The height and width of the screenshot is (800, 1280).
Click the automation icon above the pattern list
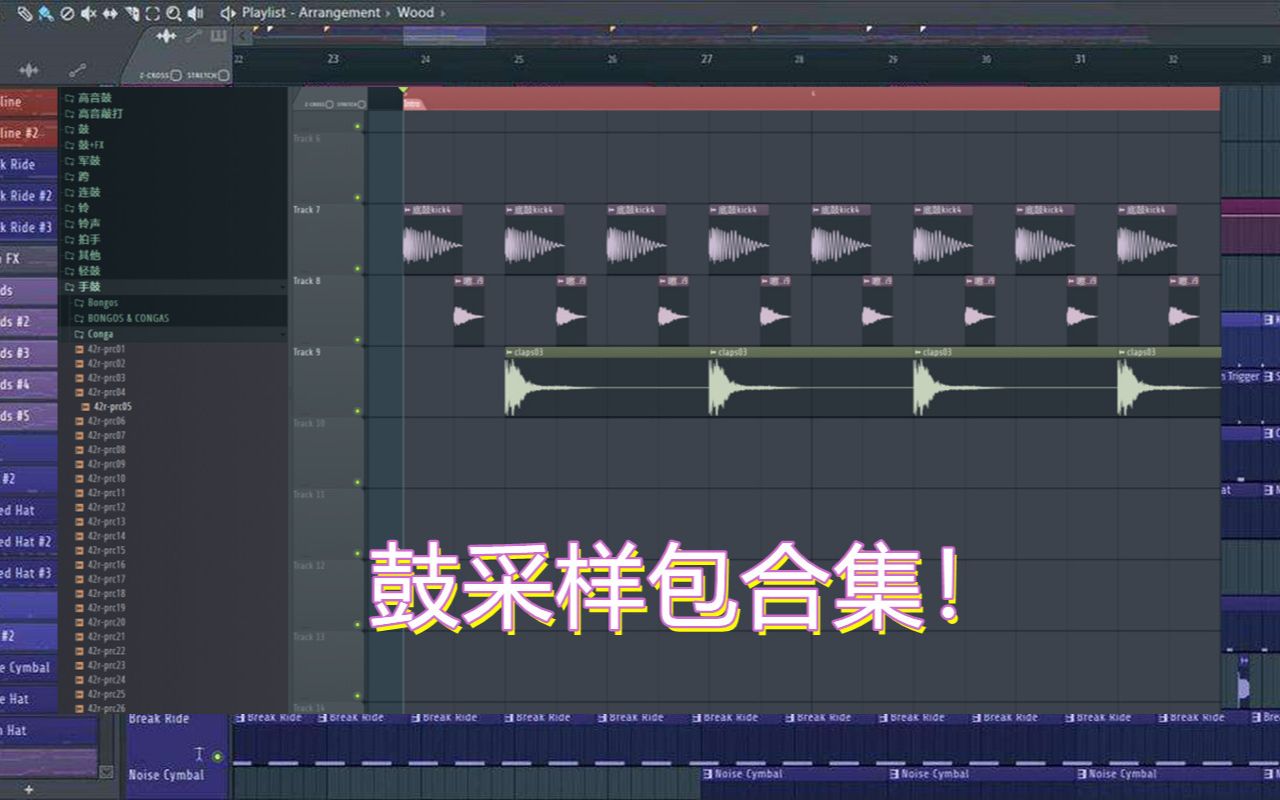click(x=77, y=70)
